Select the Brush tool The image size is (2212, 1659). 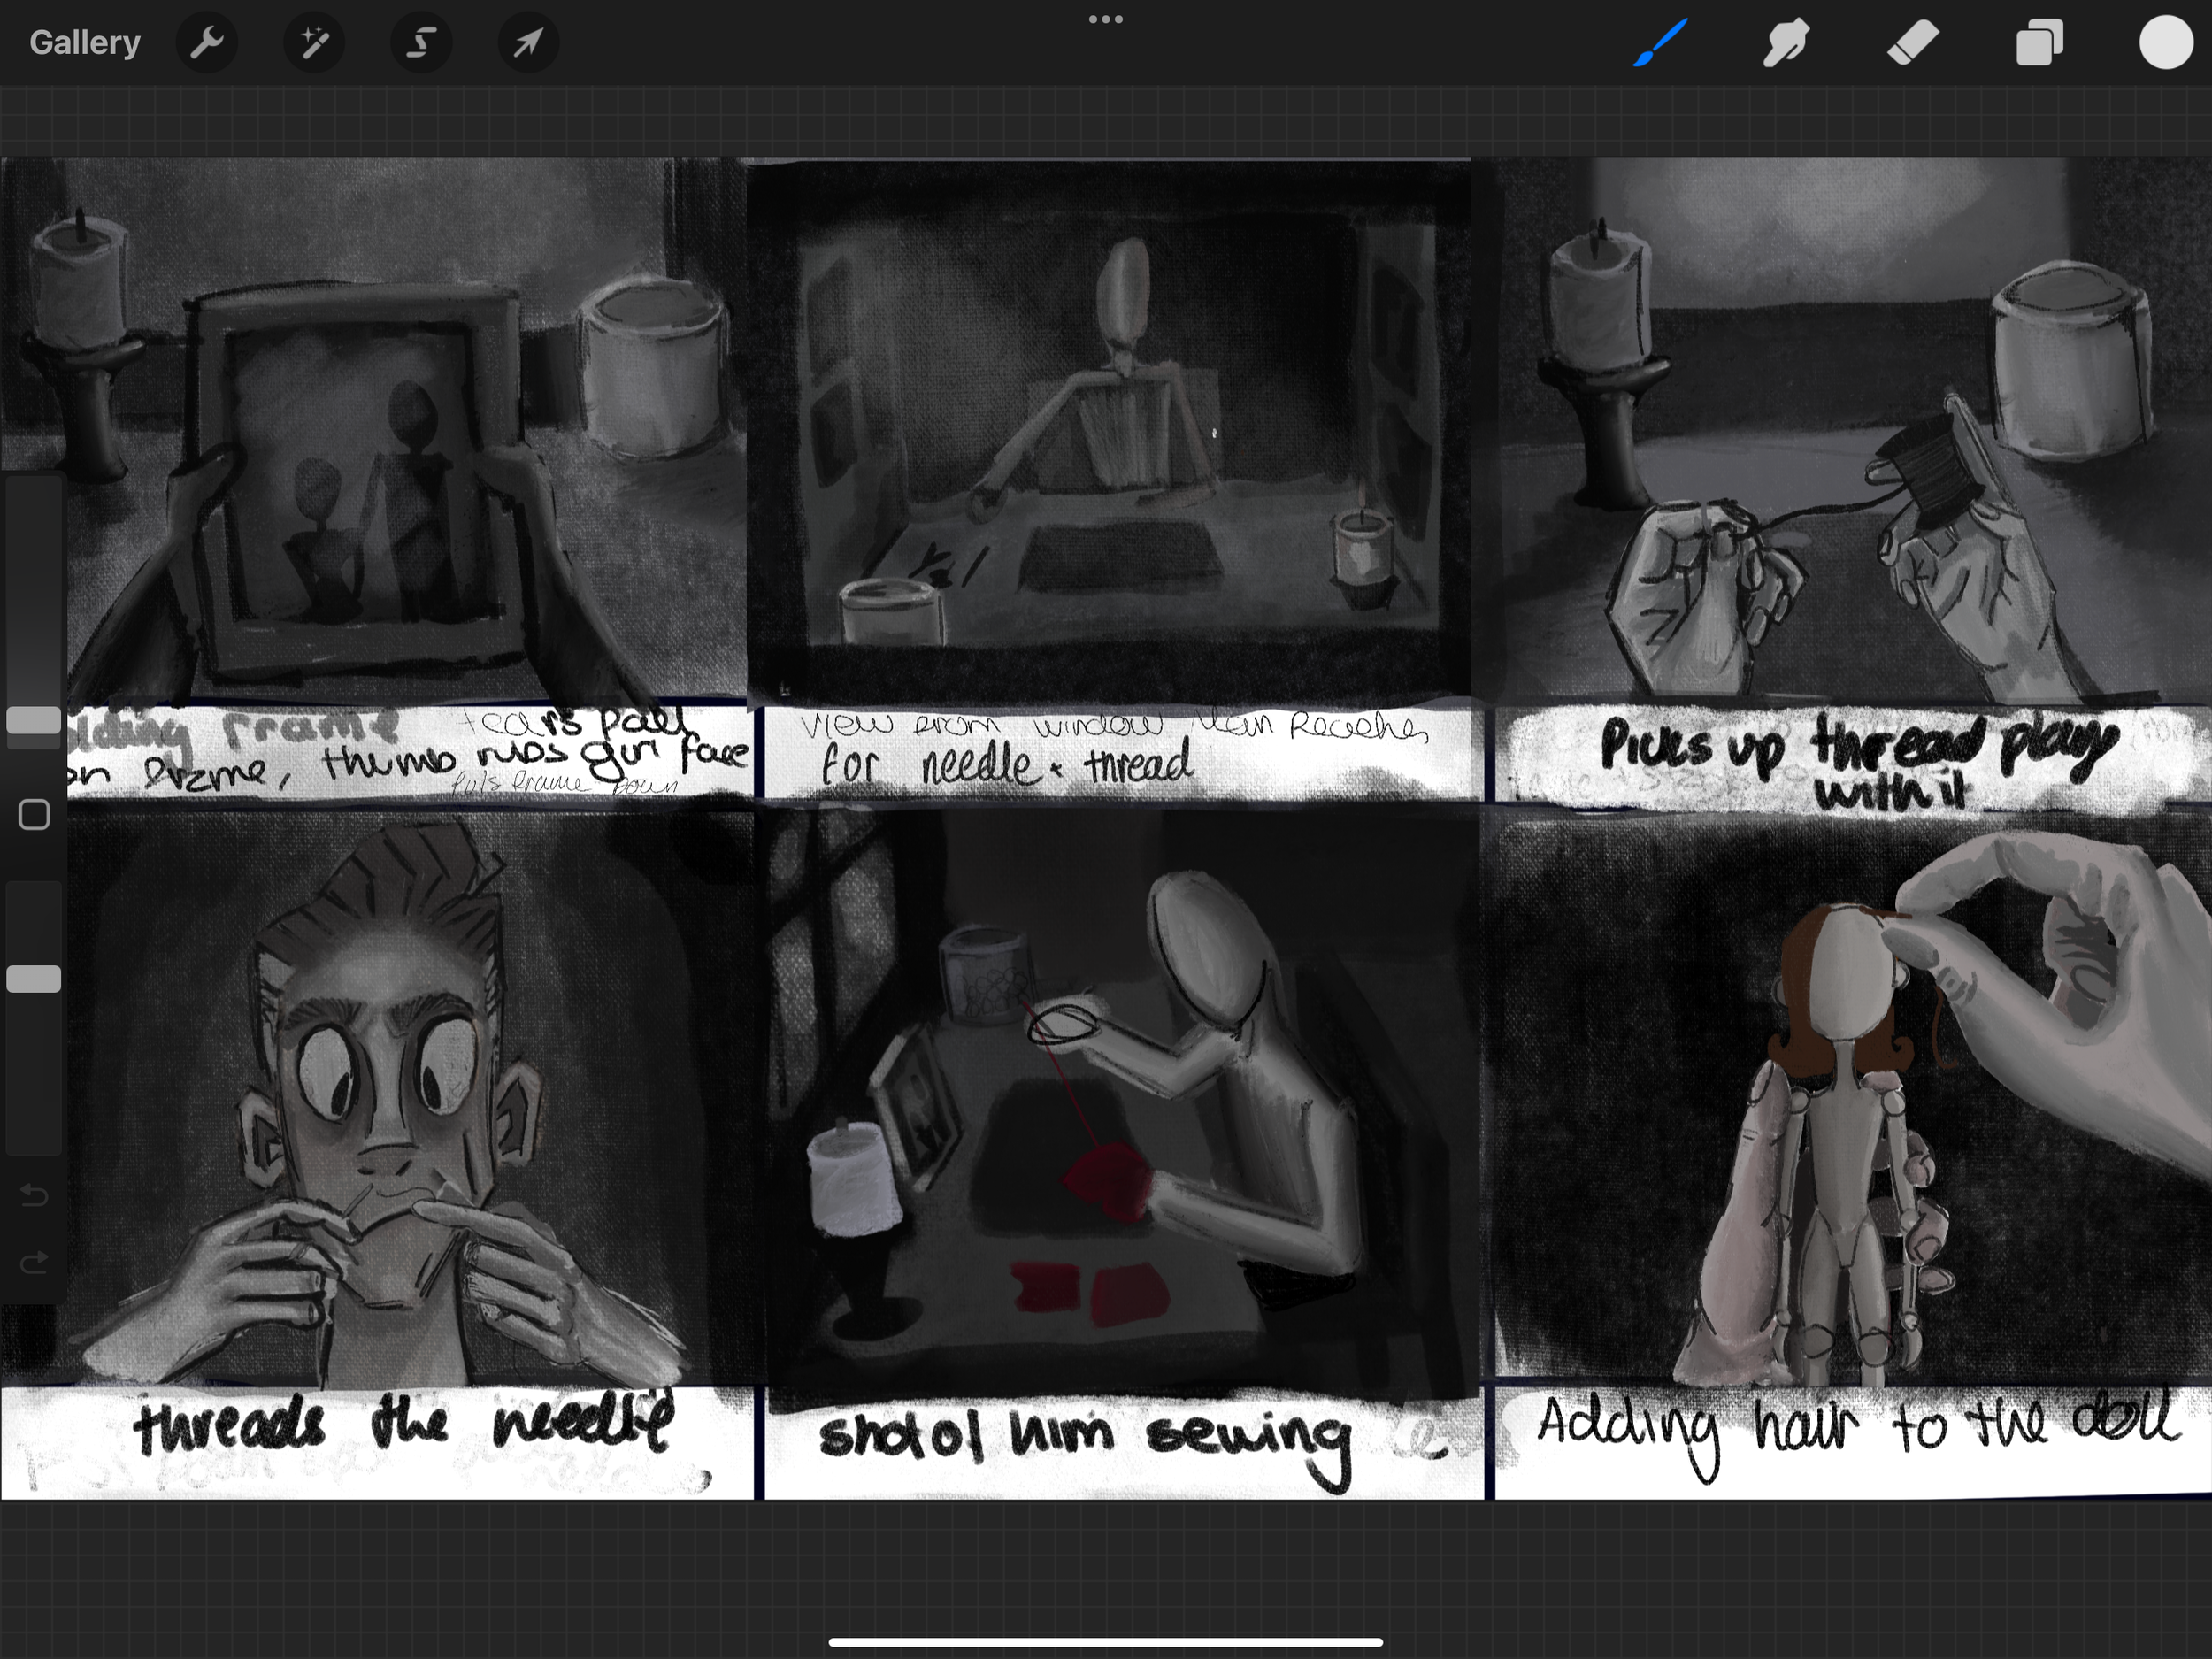tap(1661, 43)
